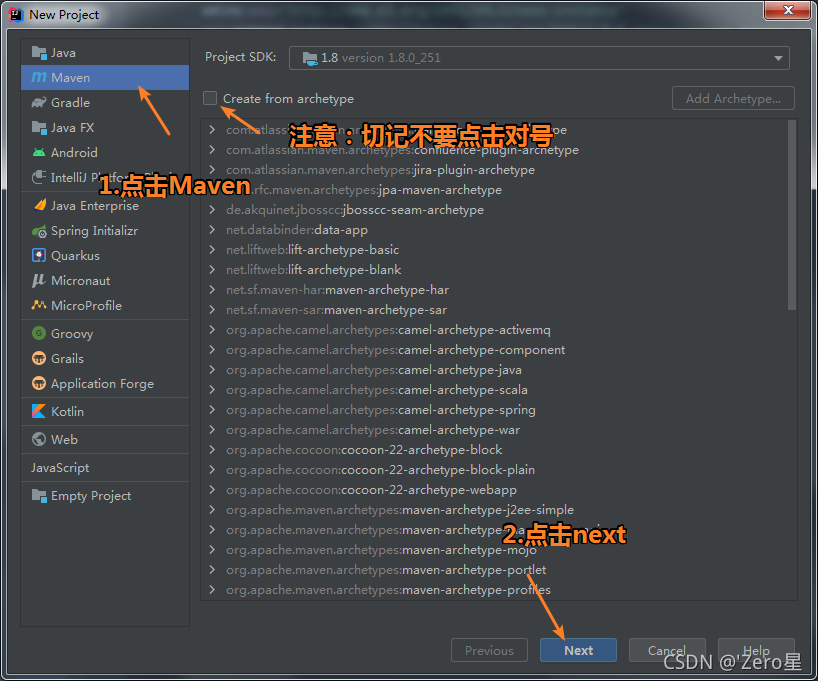Click the Previous button

pos(489,650)
